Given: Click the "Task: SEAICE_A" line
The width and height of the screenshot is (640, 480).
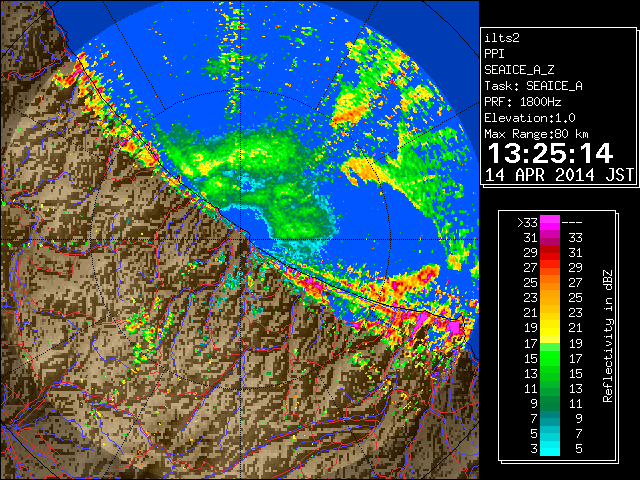Looking at the screenshot, I should click(x=533, y=86).
